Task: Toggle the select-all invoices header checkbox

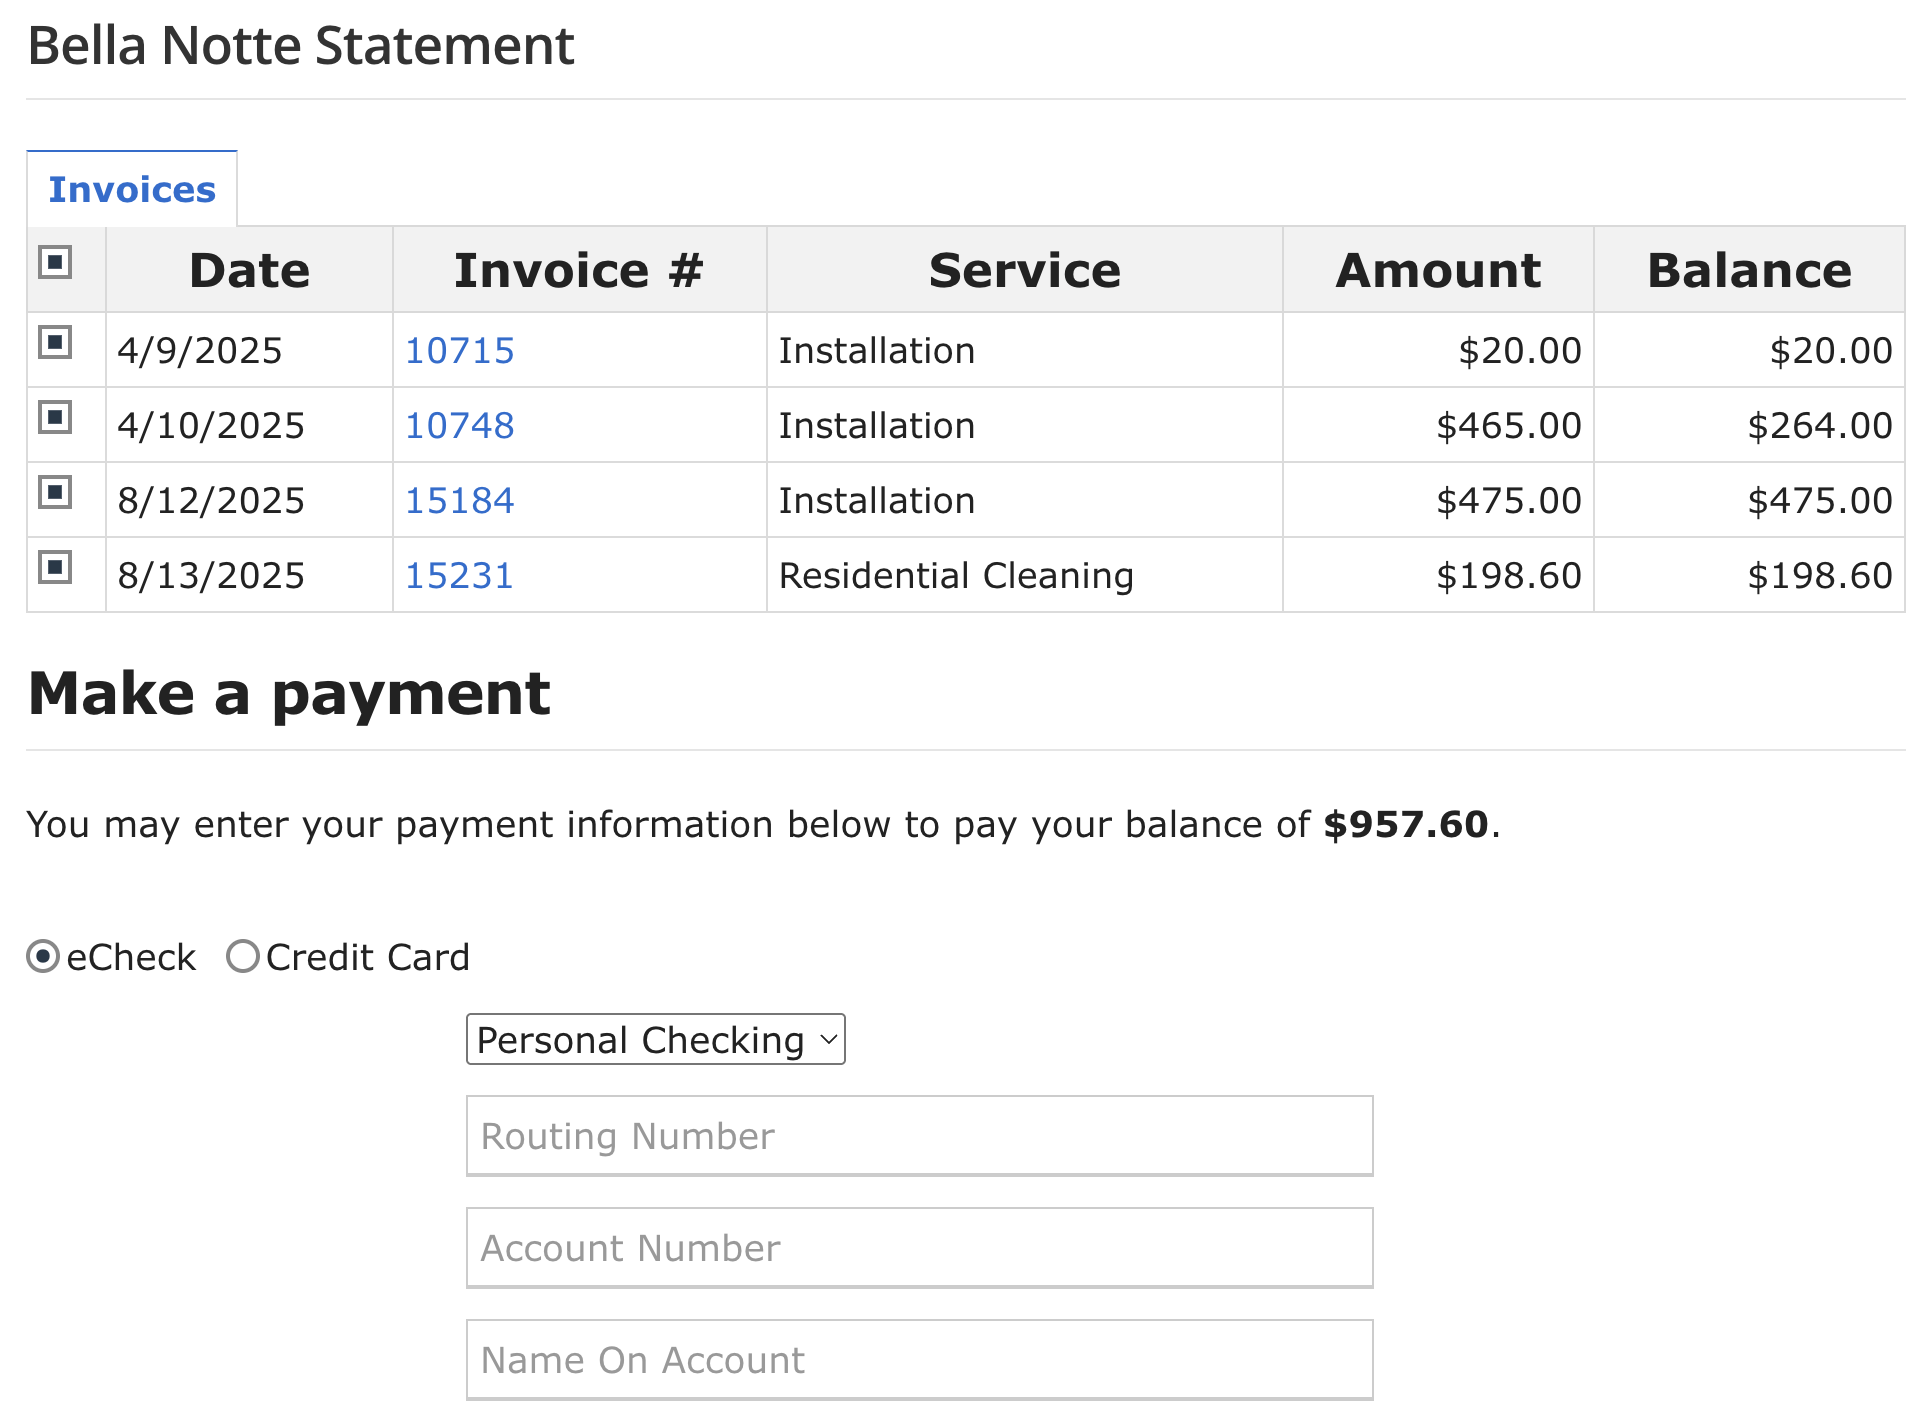Action: coord(55,263)
